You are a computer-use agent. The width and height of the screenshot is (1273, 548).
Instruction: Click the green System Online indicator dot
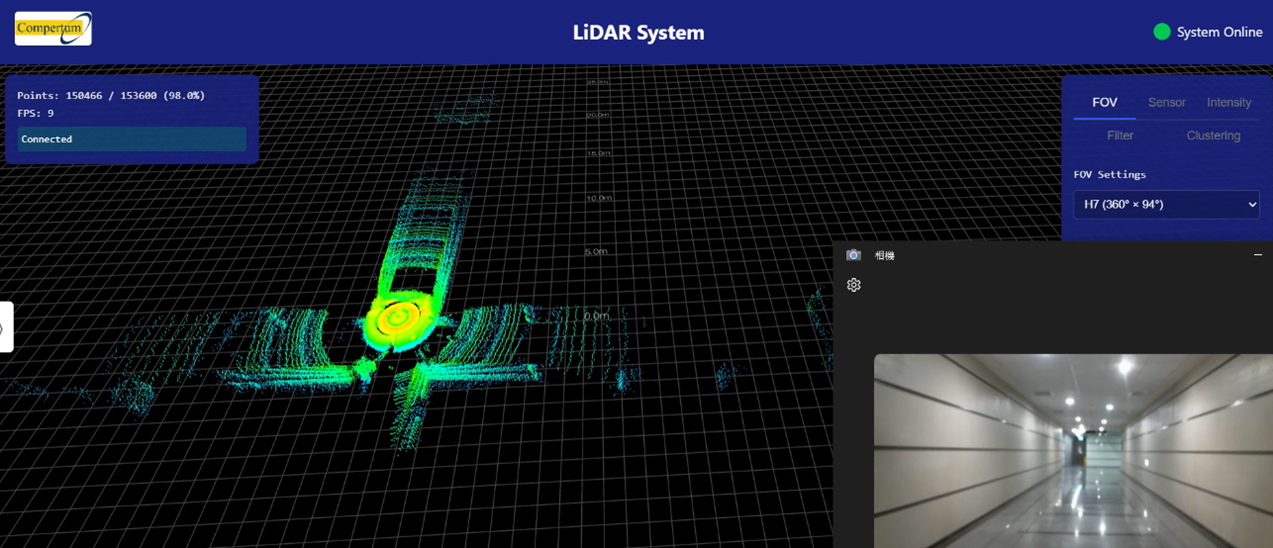[1161, 32]
